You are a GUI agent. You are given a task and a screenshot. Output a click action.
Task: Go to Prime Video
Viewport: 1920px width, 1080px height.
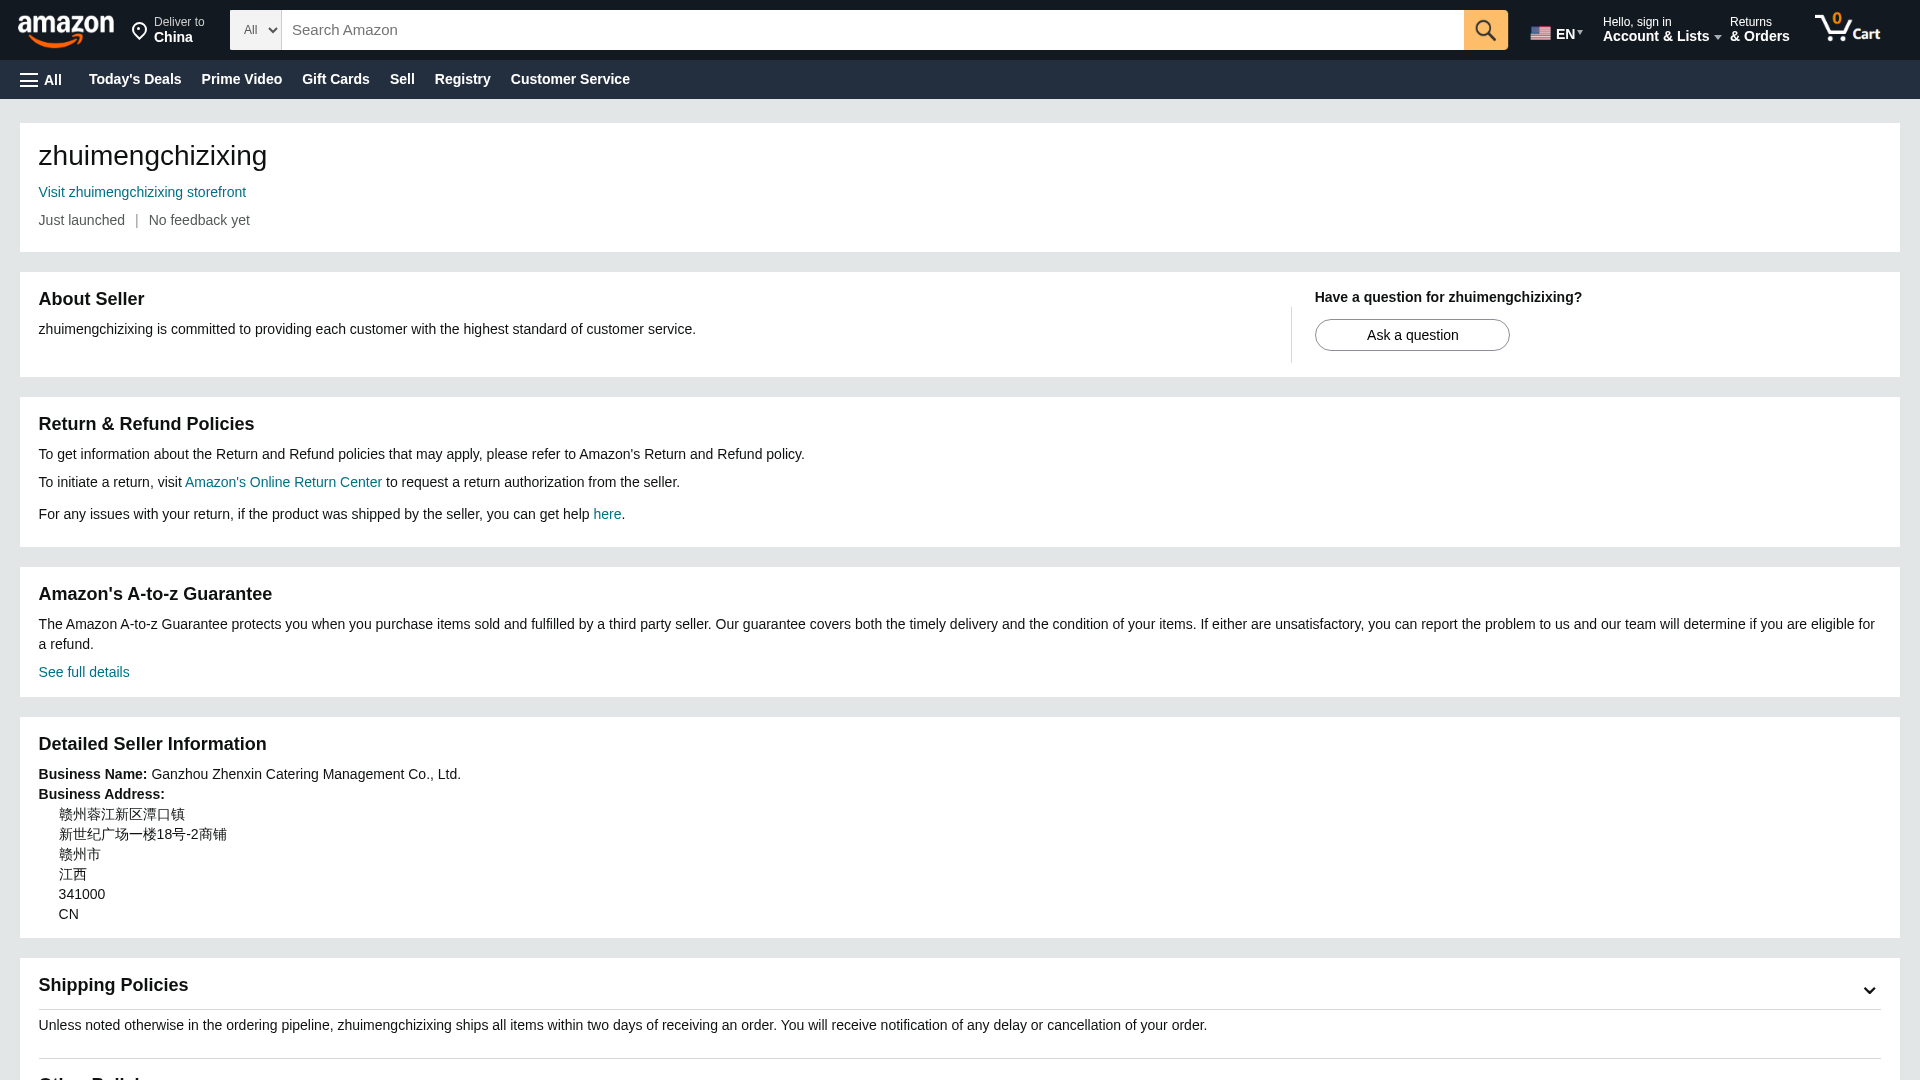coord(241,79)
